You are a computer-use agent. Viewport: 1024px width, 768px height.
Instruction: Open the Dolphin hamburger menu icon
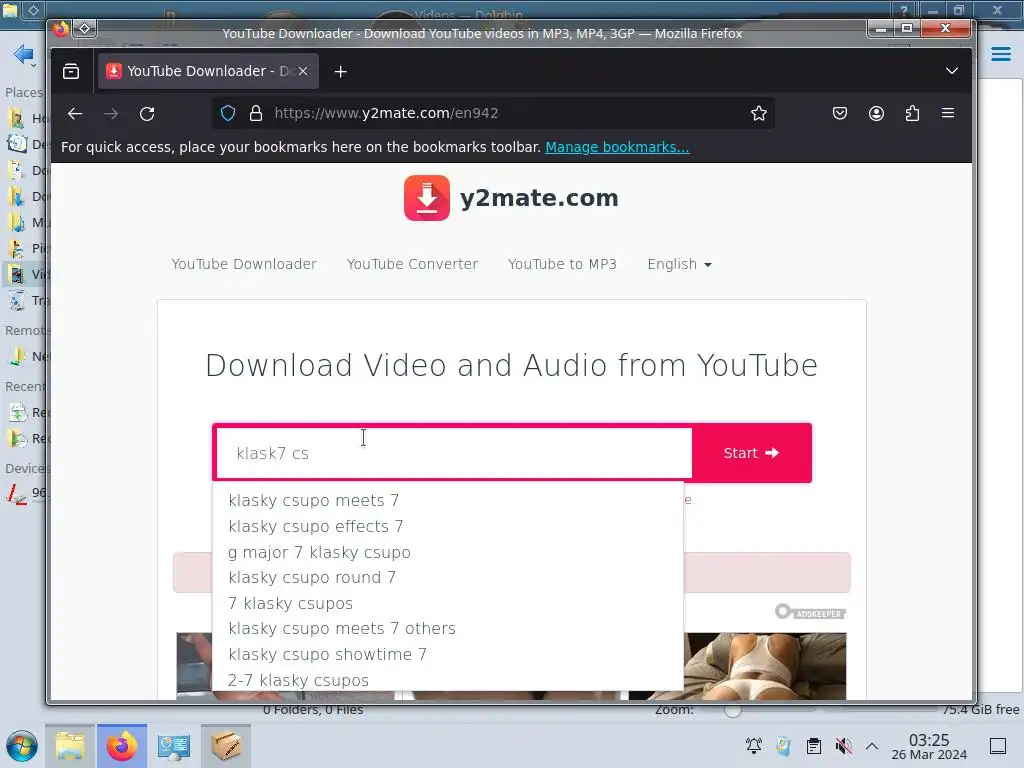pos(1000,54)
